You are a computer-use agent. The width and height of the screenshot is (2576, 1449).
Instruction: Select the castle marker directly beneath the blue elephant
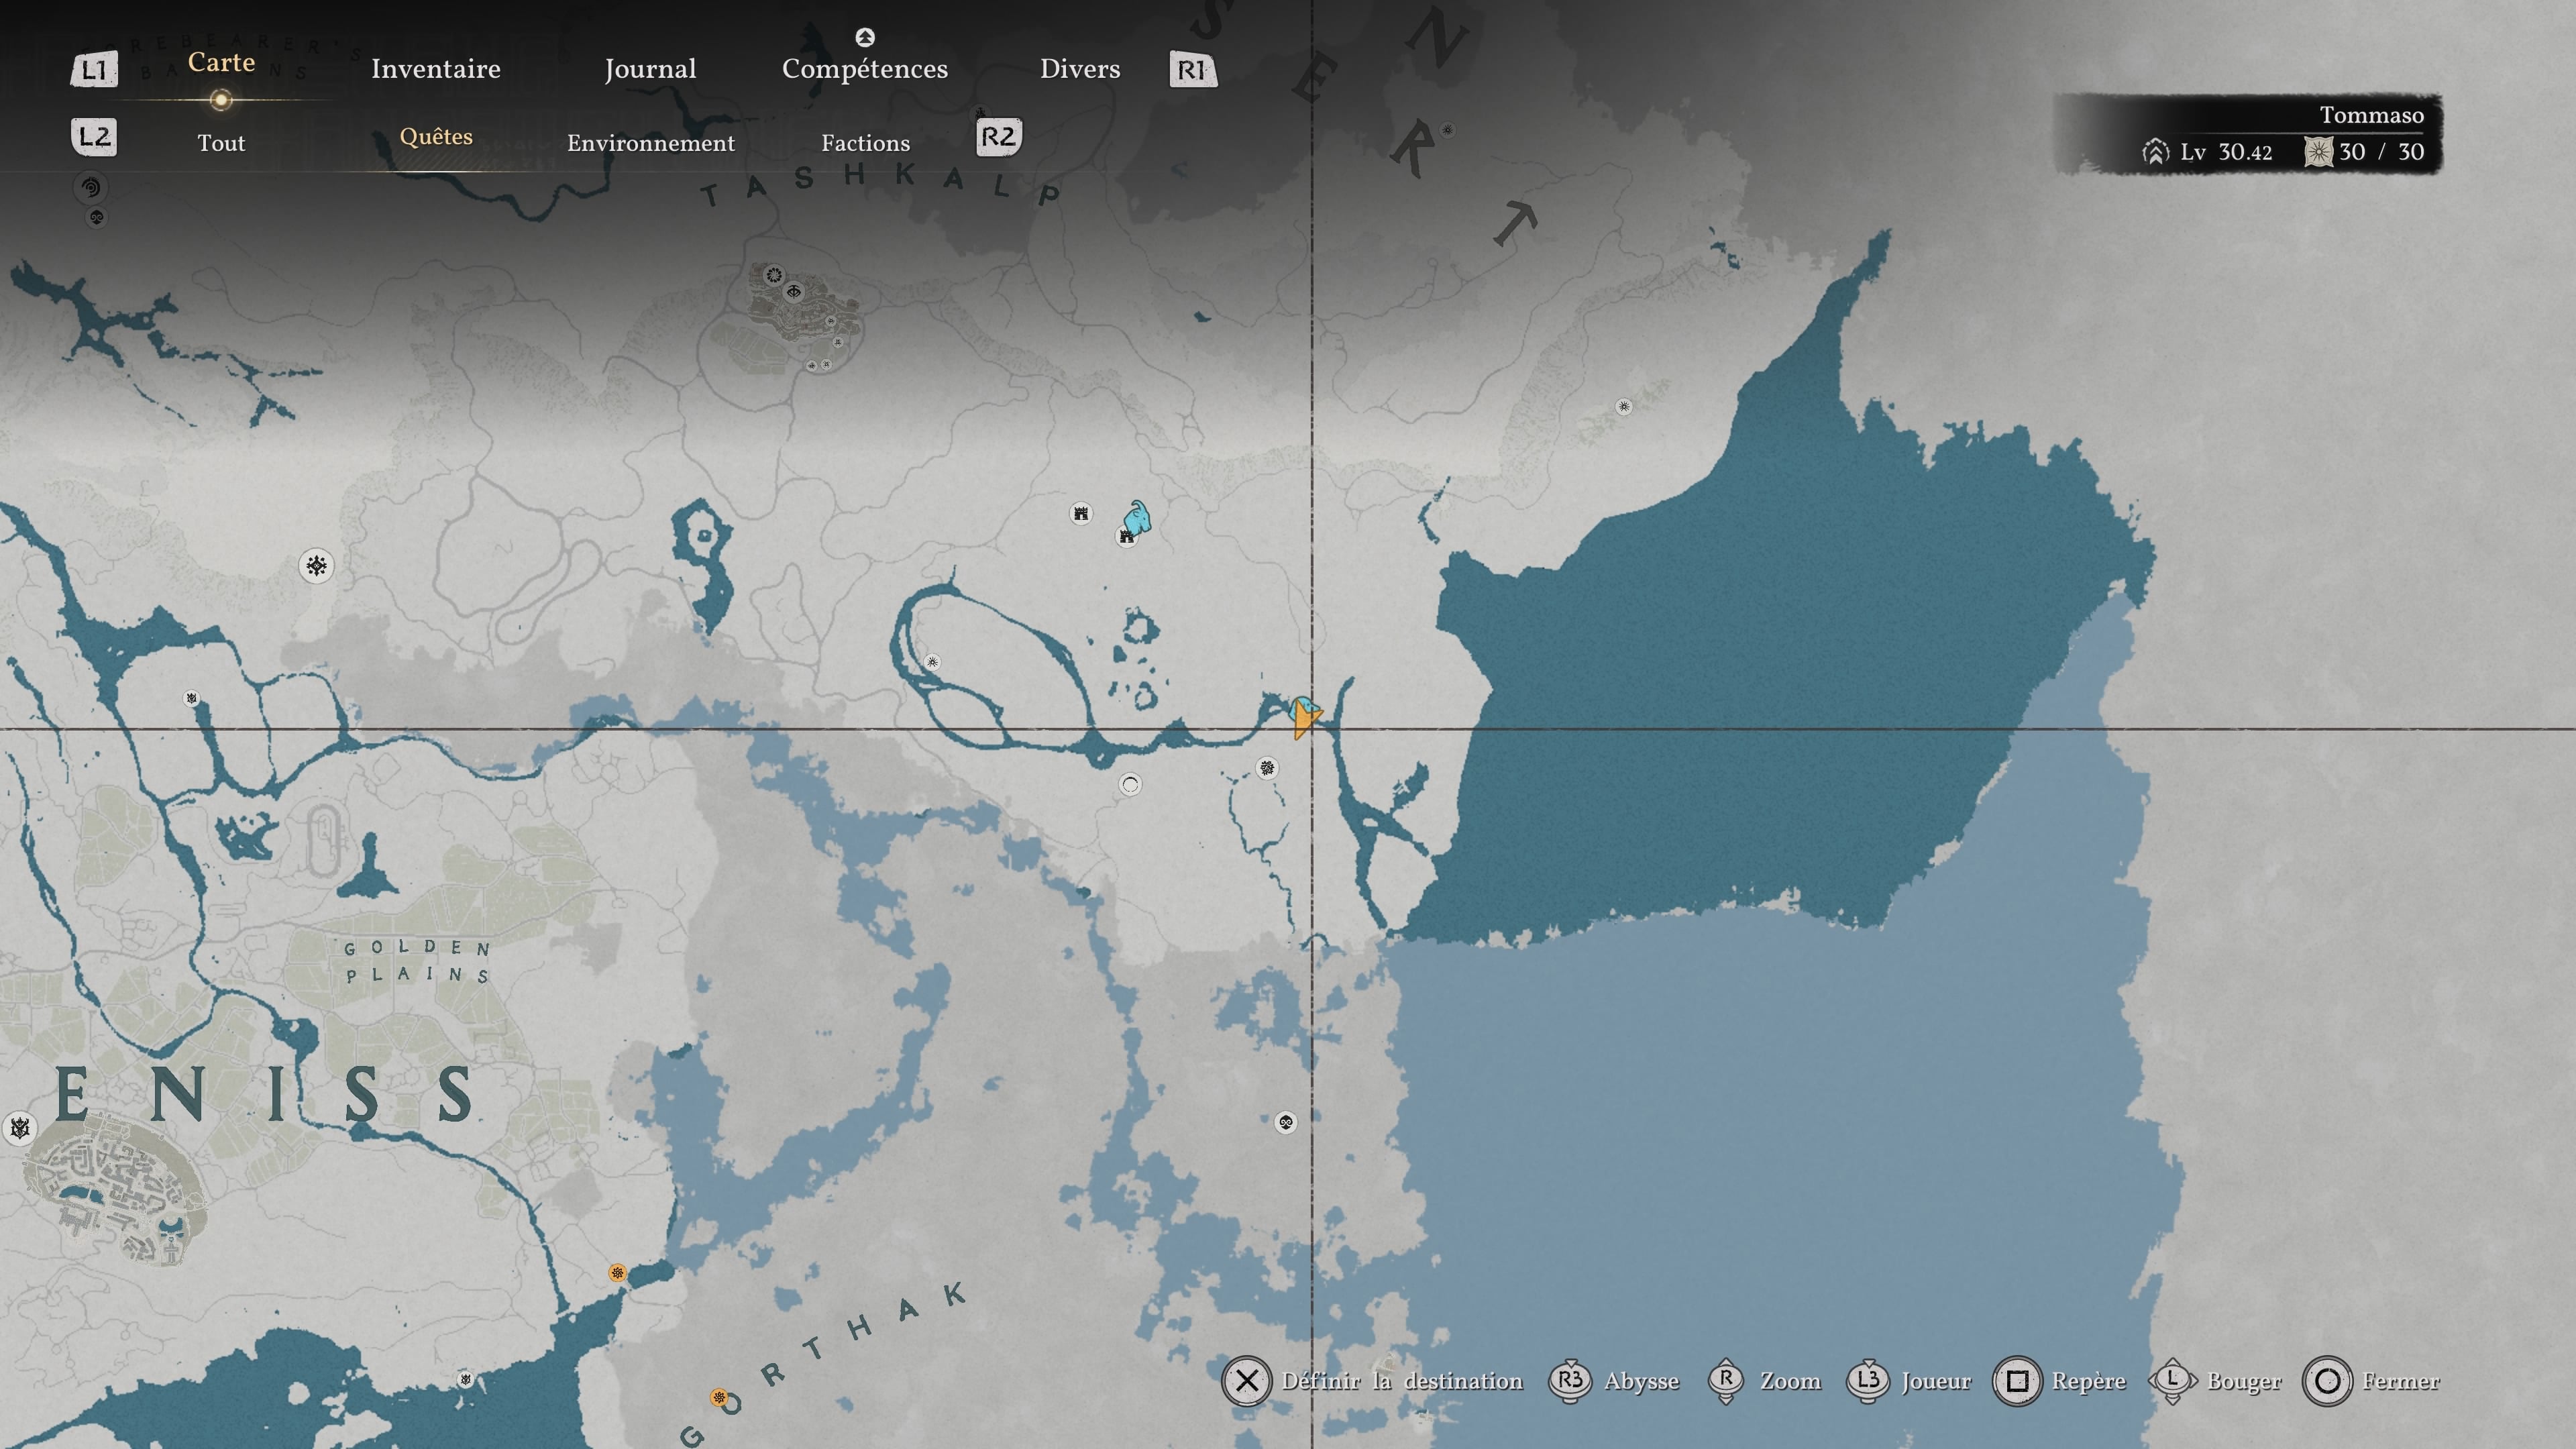pos(1126,537)
